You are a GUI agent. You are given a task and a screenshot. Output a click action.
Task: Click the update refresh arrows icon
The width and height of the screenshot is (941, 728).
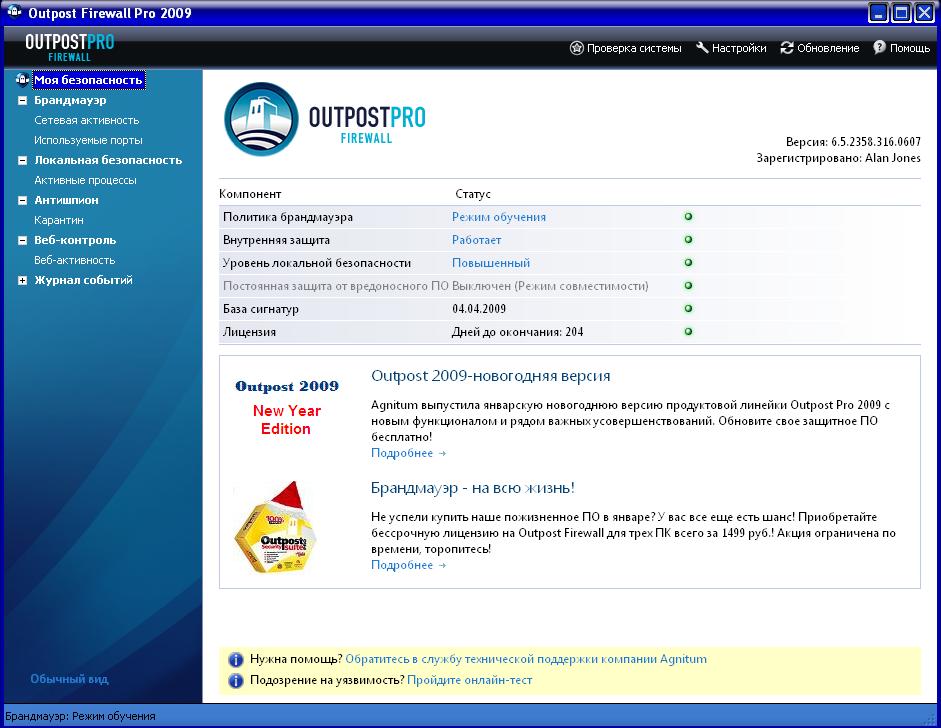(787, 48)
